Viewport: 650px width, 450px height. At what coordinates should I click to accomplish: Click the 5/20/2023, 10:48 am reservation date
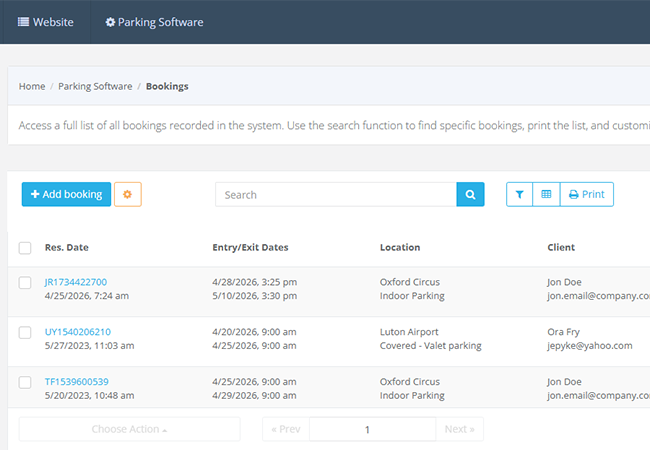click(90, 395)
